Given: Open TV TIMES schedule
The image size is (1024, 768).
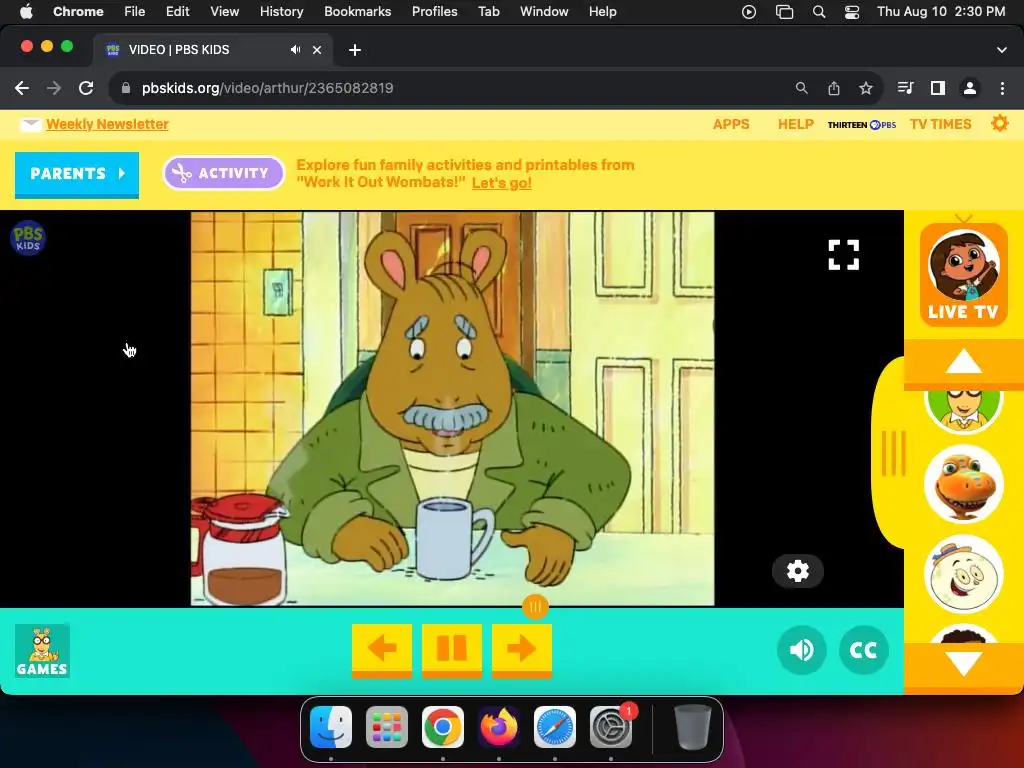Looking at the screenshot, I should [x=940, y=124].
